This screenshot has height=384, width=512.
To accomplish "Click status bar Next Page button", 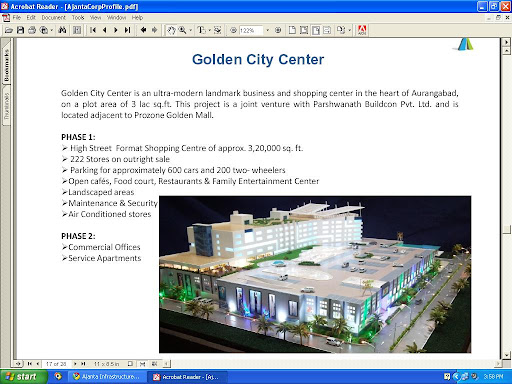I will pyautogui.click(x=75, y=364).
